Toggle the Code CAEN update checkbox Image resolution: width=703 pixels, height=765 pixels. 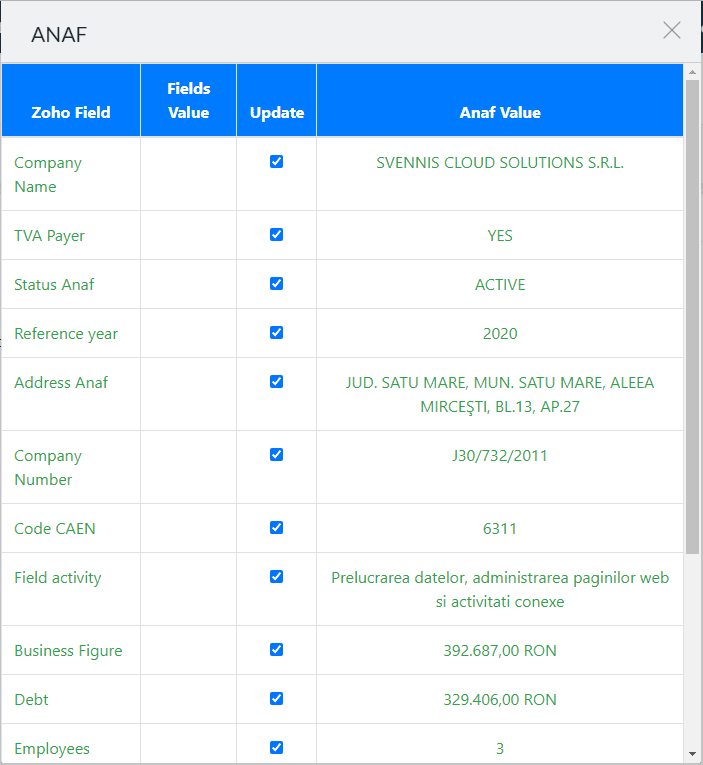[x=277, y=528]
